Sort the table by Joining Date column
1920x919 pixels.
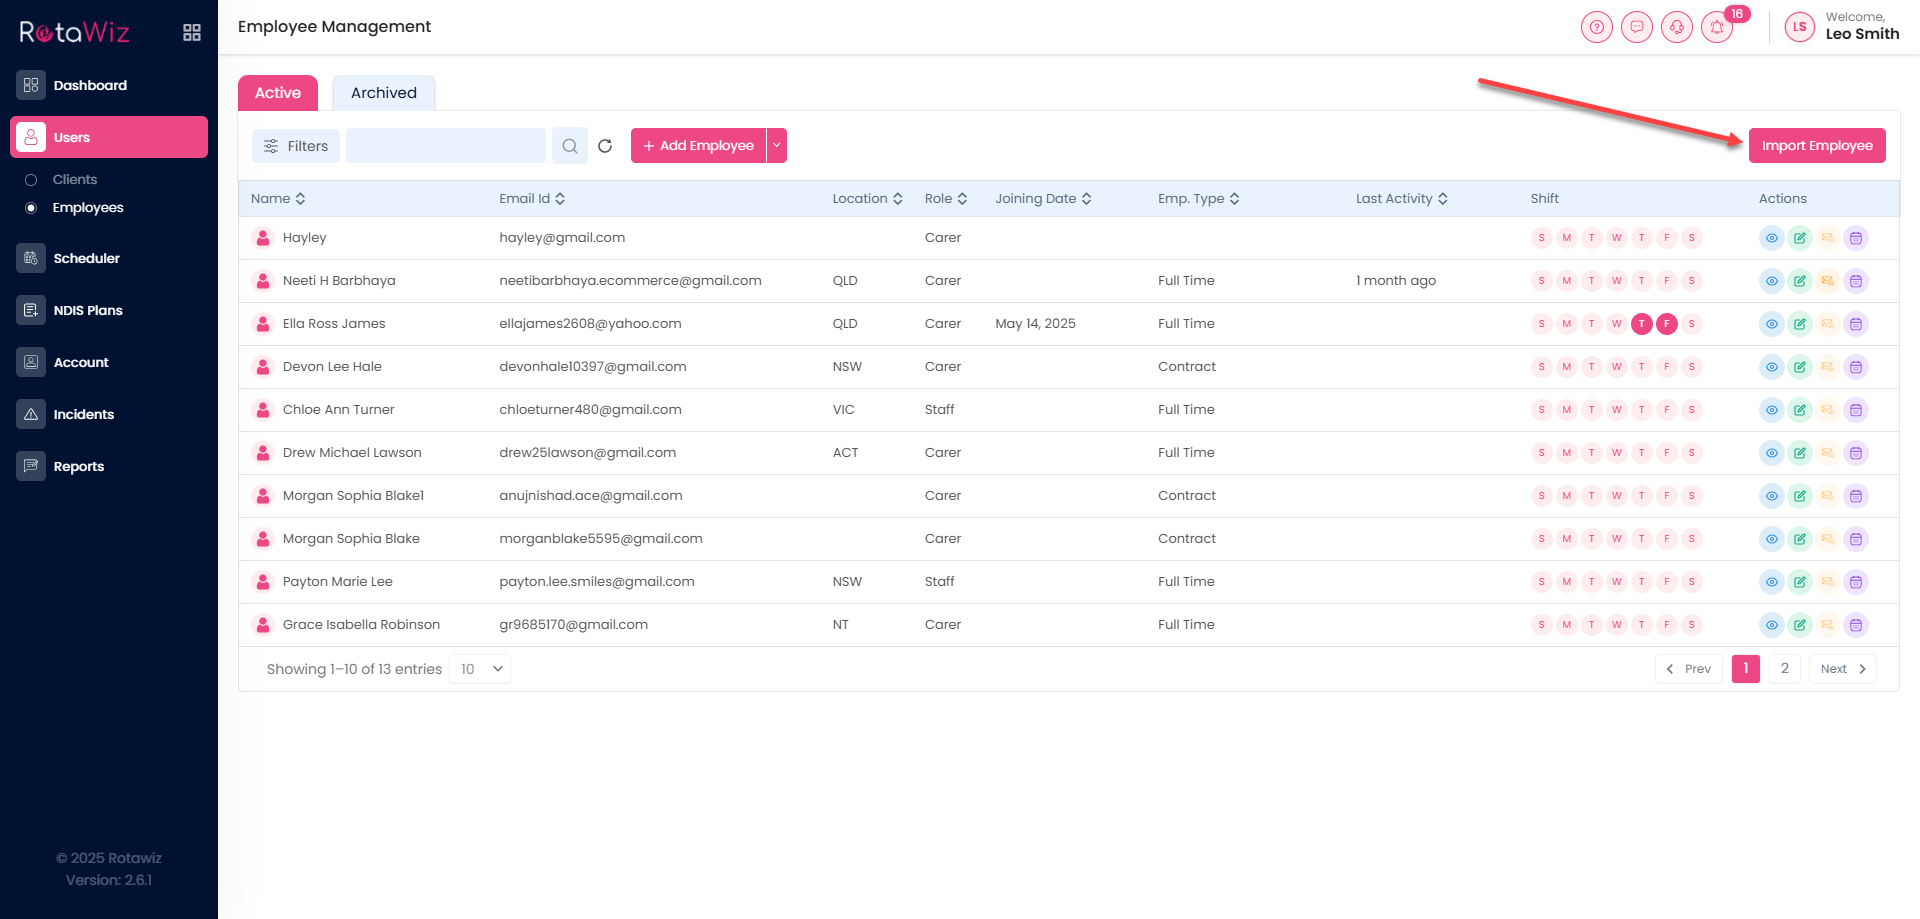point(1043,199)
